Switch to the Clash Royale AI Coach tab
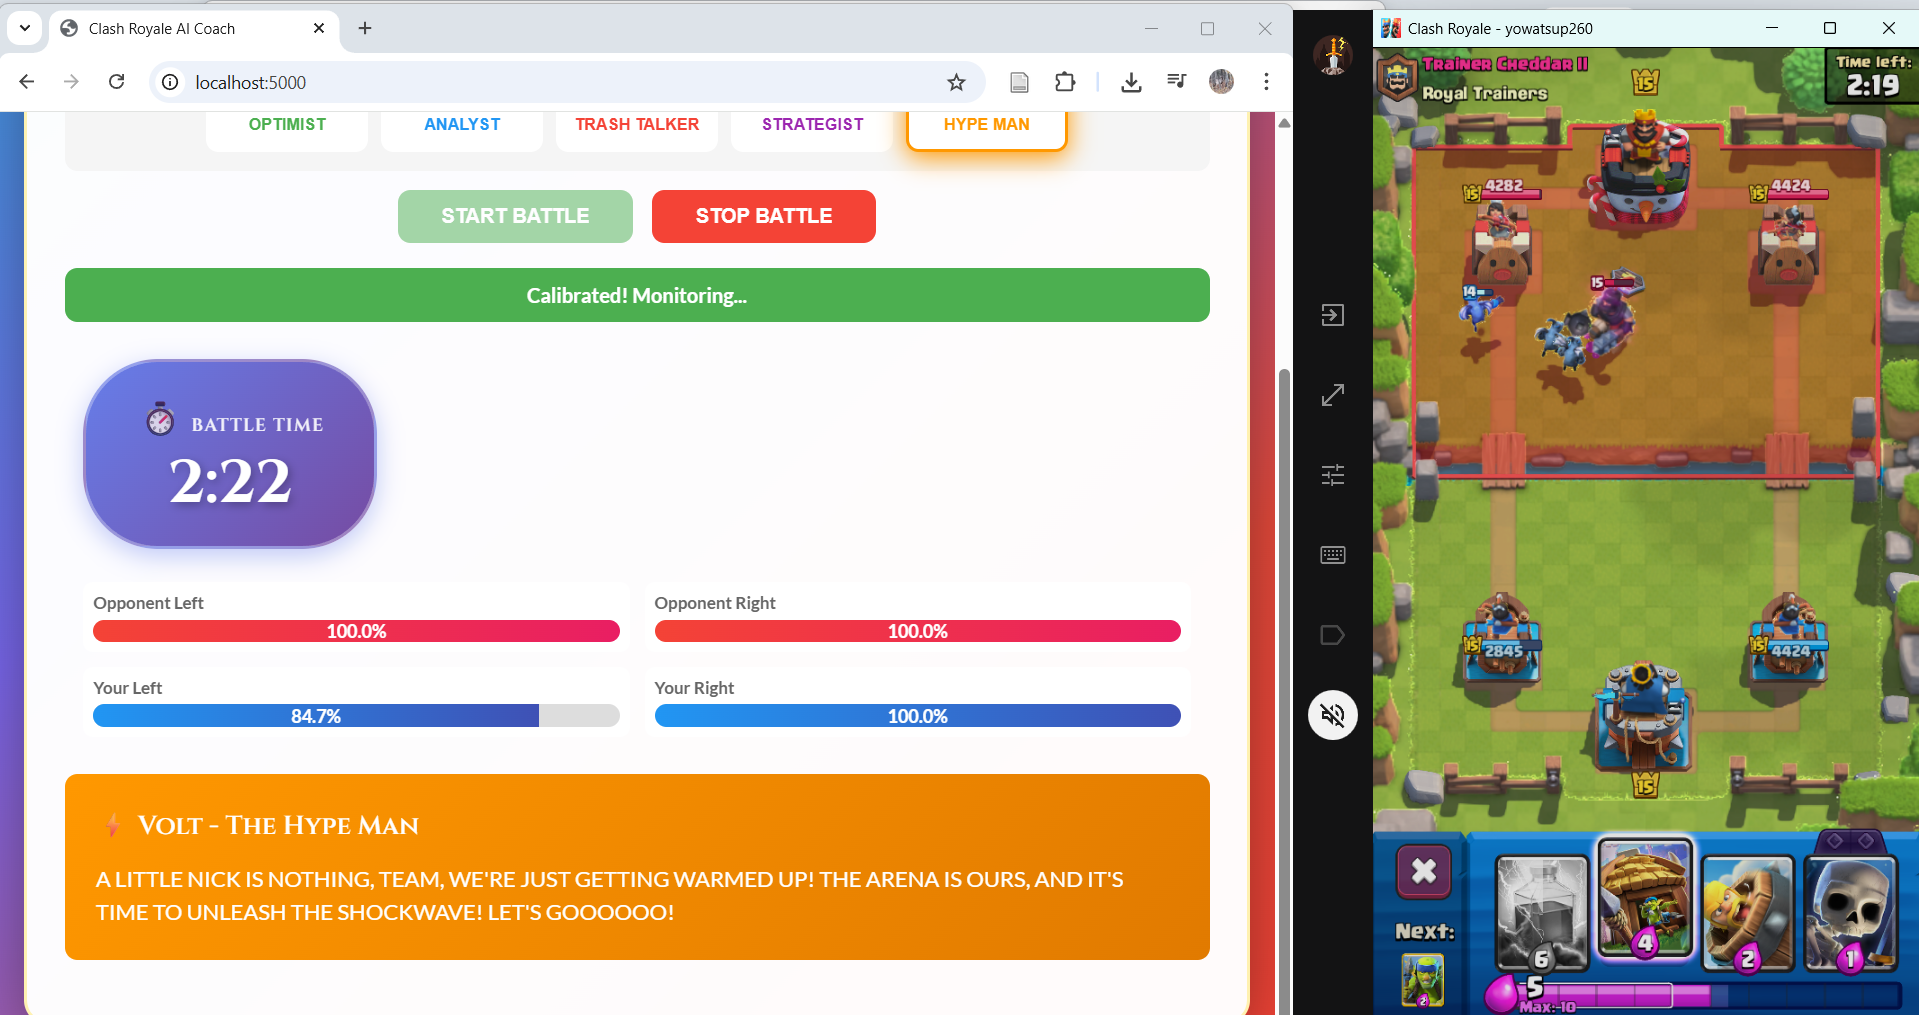 tap(194, 29)
